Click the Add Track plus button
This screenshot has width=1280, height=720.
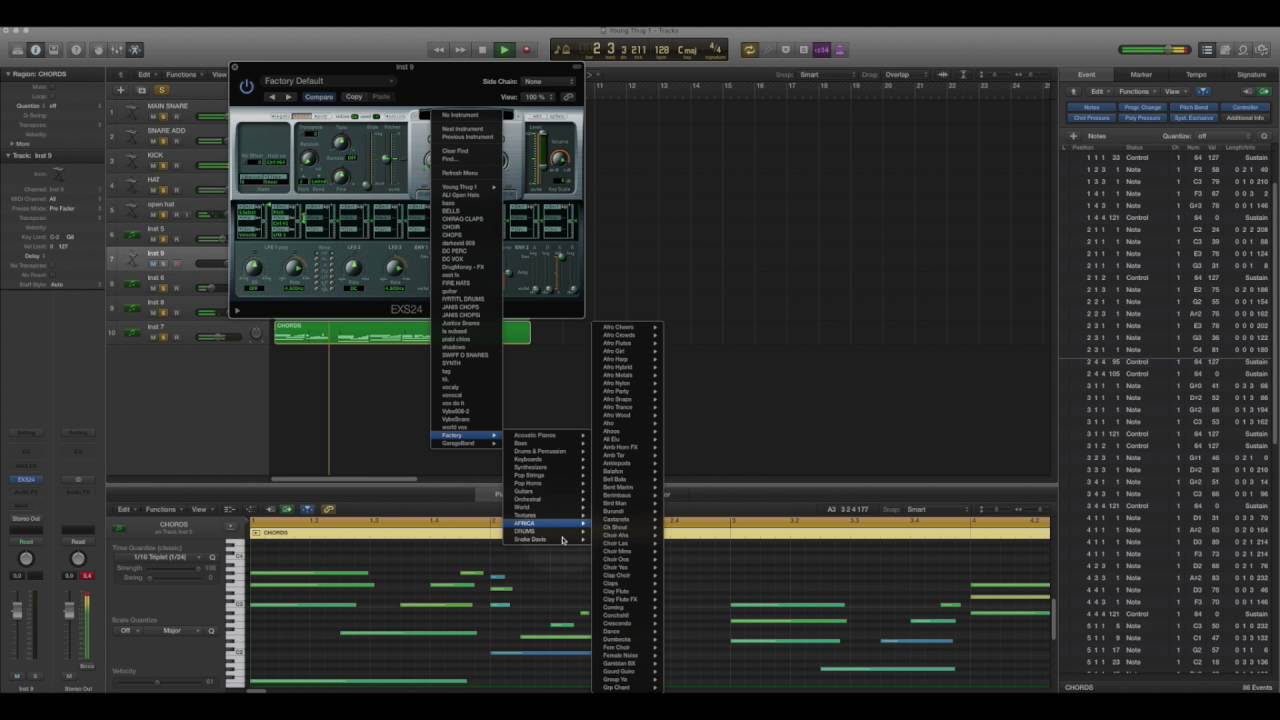coord(120,90)
